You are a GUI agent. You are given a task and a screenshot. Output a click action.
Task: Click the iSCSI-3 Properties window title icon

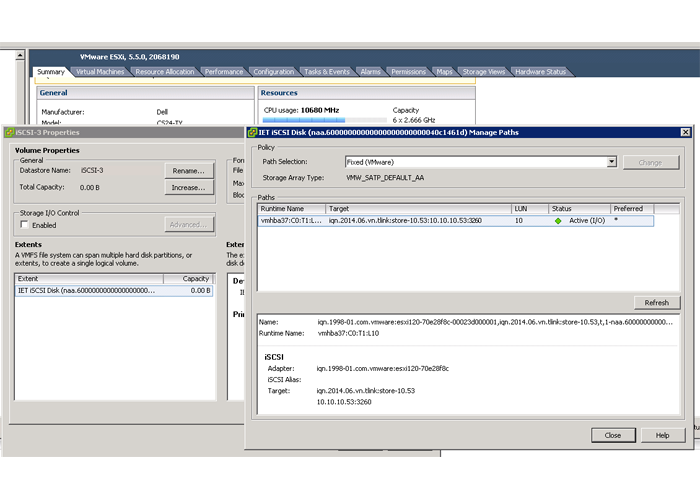[x=7, y=132]
